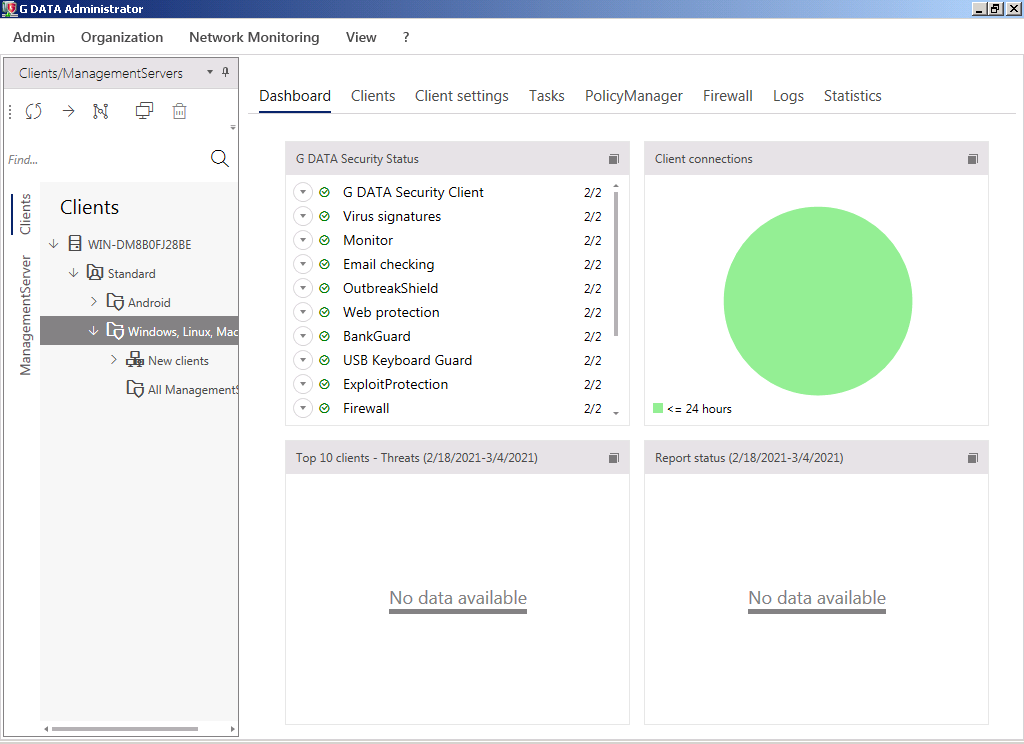Expand the Android group in the tree
Screen dimensions: 1024x744
(94, 302)
